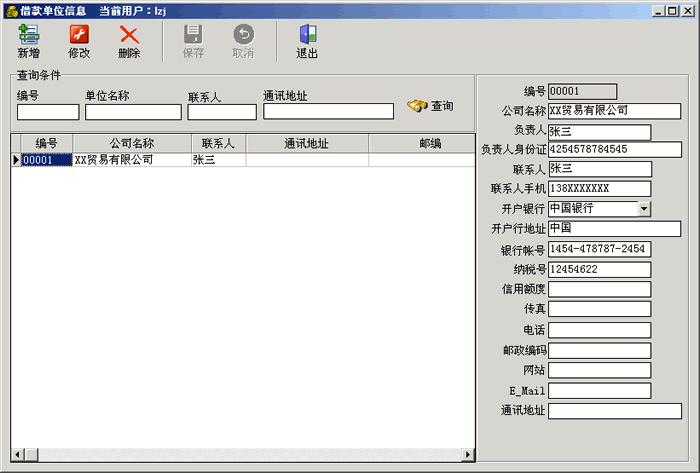
Task: Click the 负责人身份证 field
Action: pos(615,149)
